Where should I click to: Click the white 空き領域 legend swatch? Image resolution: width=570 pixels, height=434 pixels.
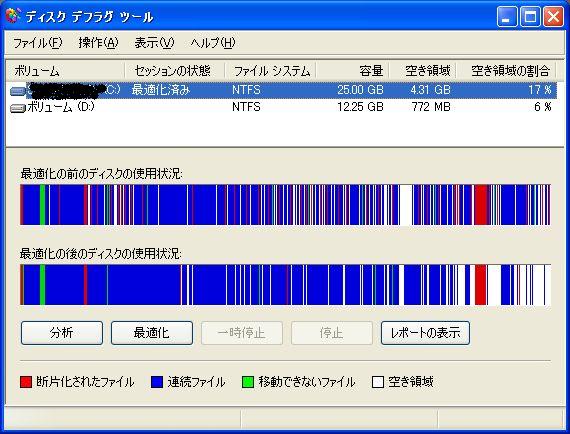tap(378, 382)
